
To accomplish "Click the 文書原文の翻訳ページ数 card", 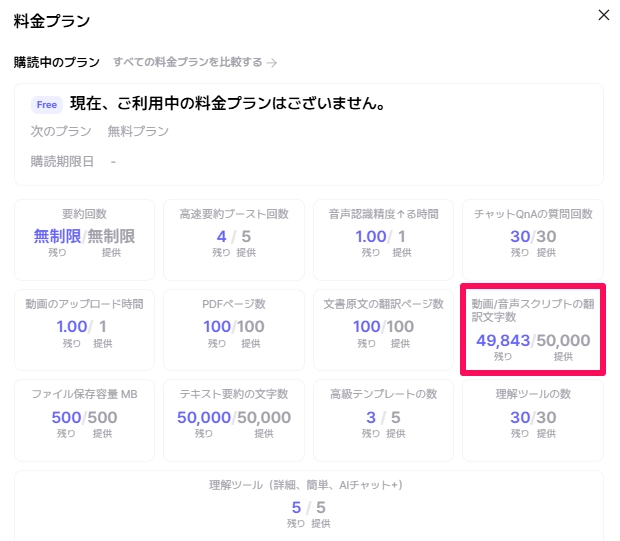I will tap(382, 328).
